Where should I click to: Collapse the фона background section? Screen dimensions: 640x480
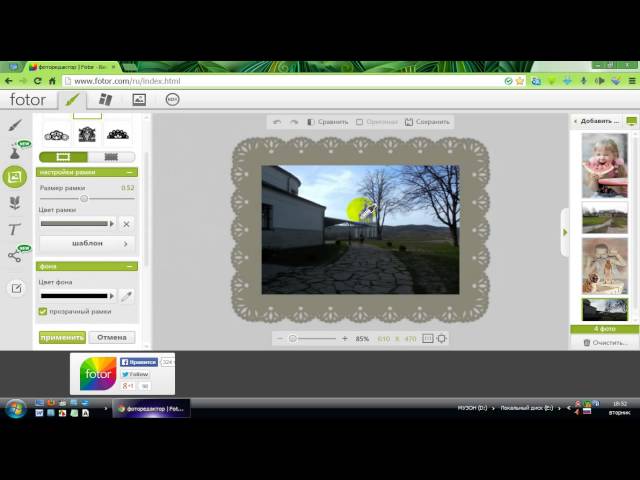129,267
